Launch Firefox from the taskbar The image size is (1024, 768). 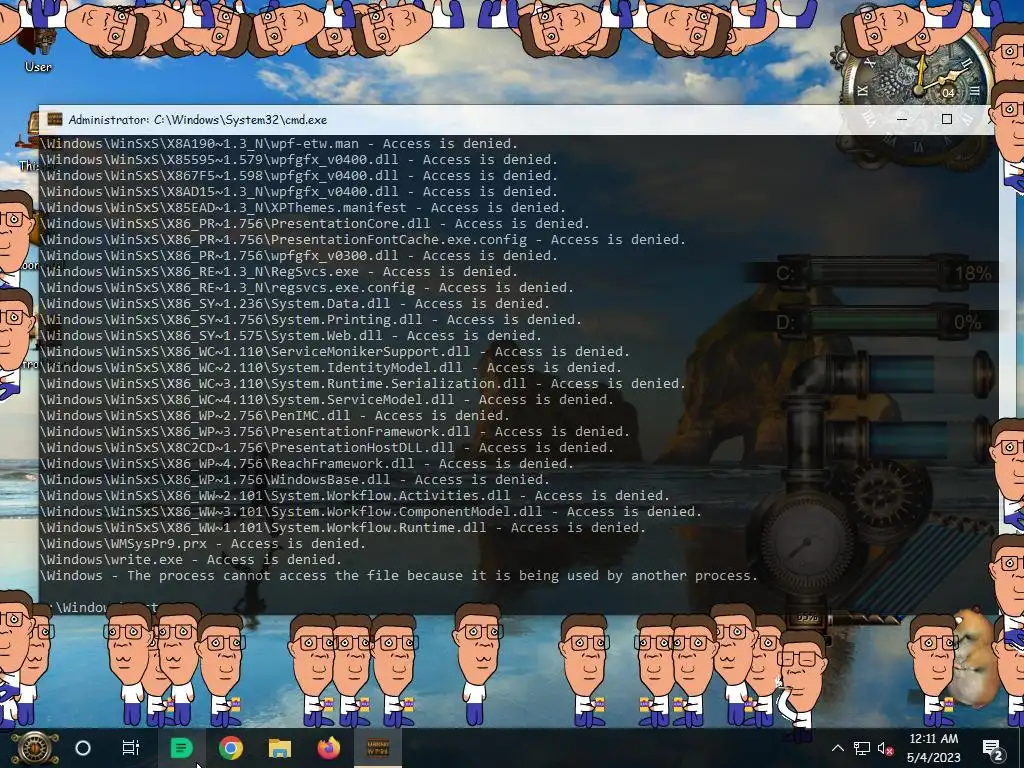(x=328, y=748)
